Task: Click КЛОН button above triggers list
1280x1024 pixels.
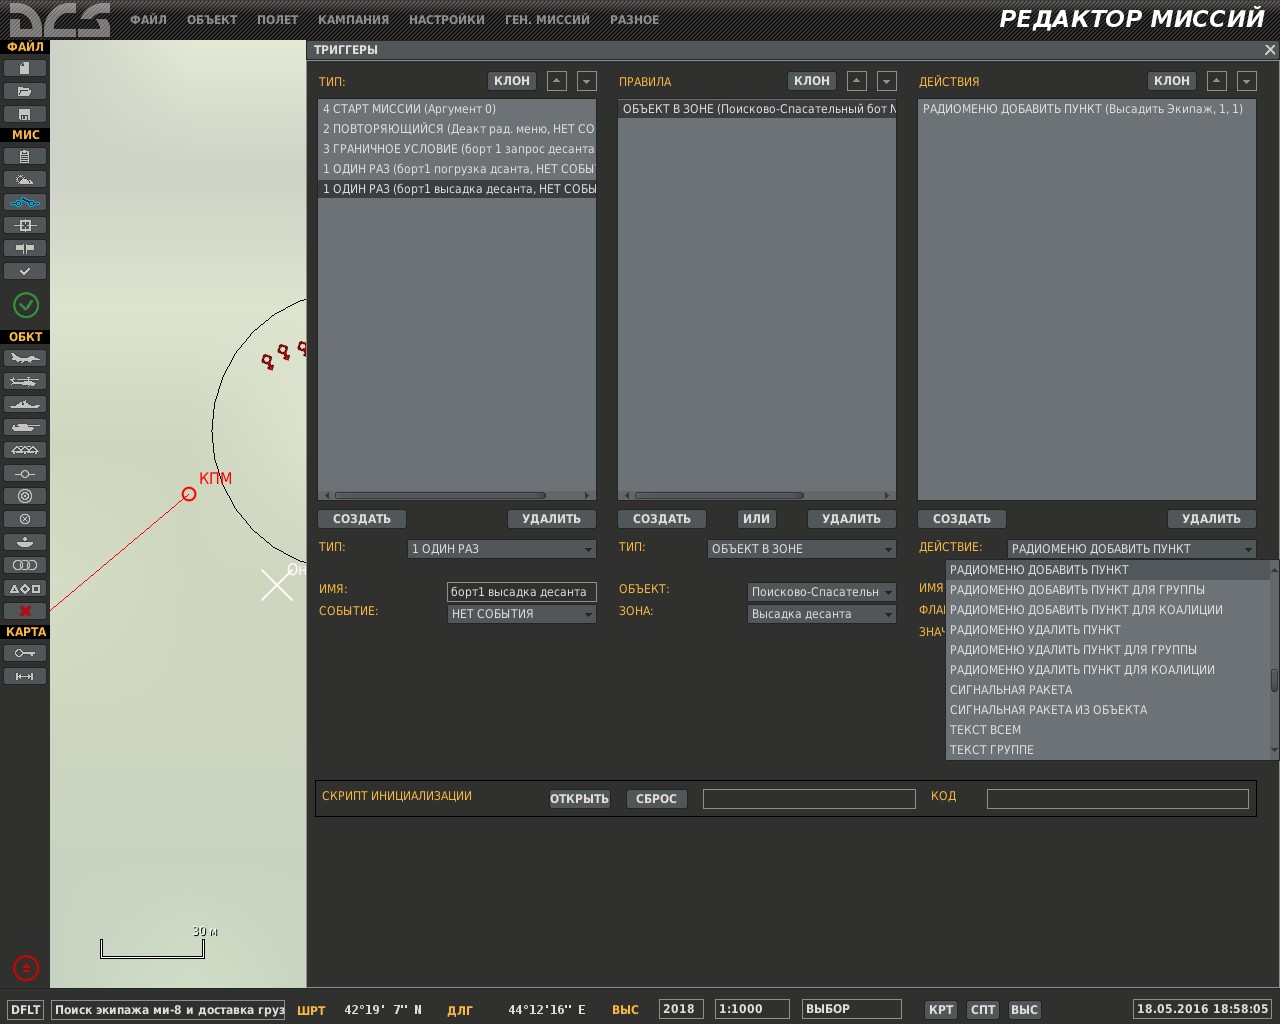Action: click(x=512, y=81)
